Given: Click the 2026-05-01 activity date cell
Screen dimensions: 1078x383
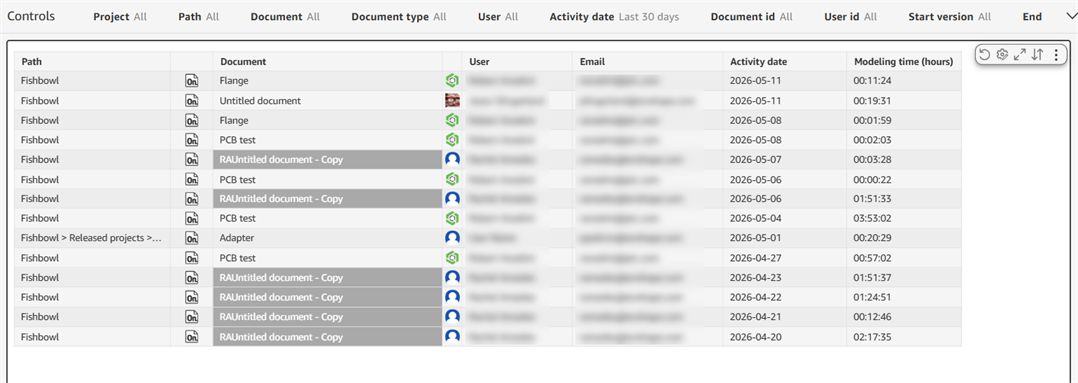Looking at the screenshot, I should pyautogui.click(x=785, y=238).
